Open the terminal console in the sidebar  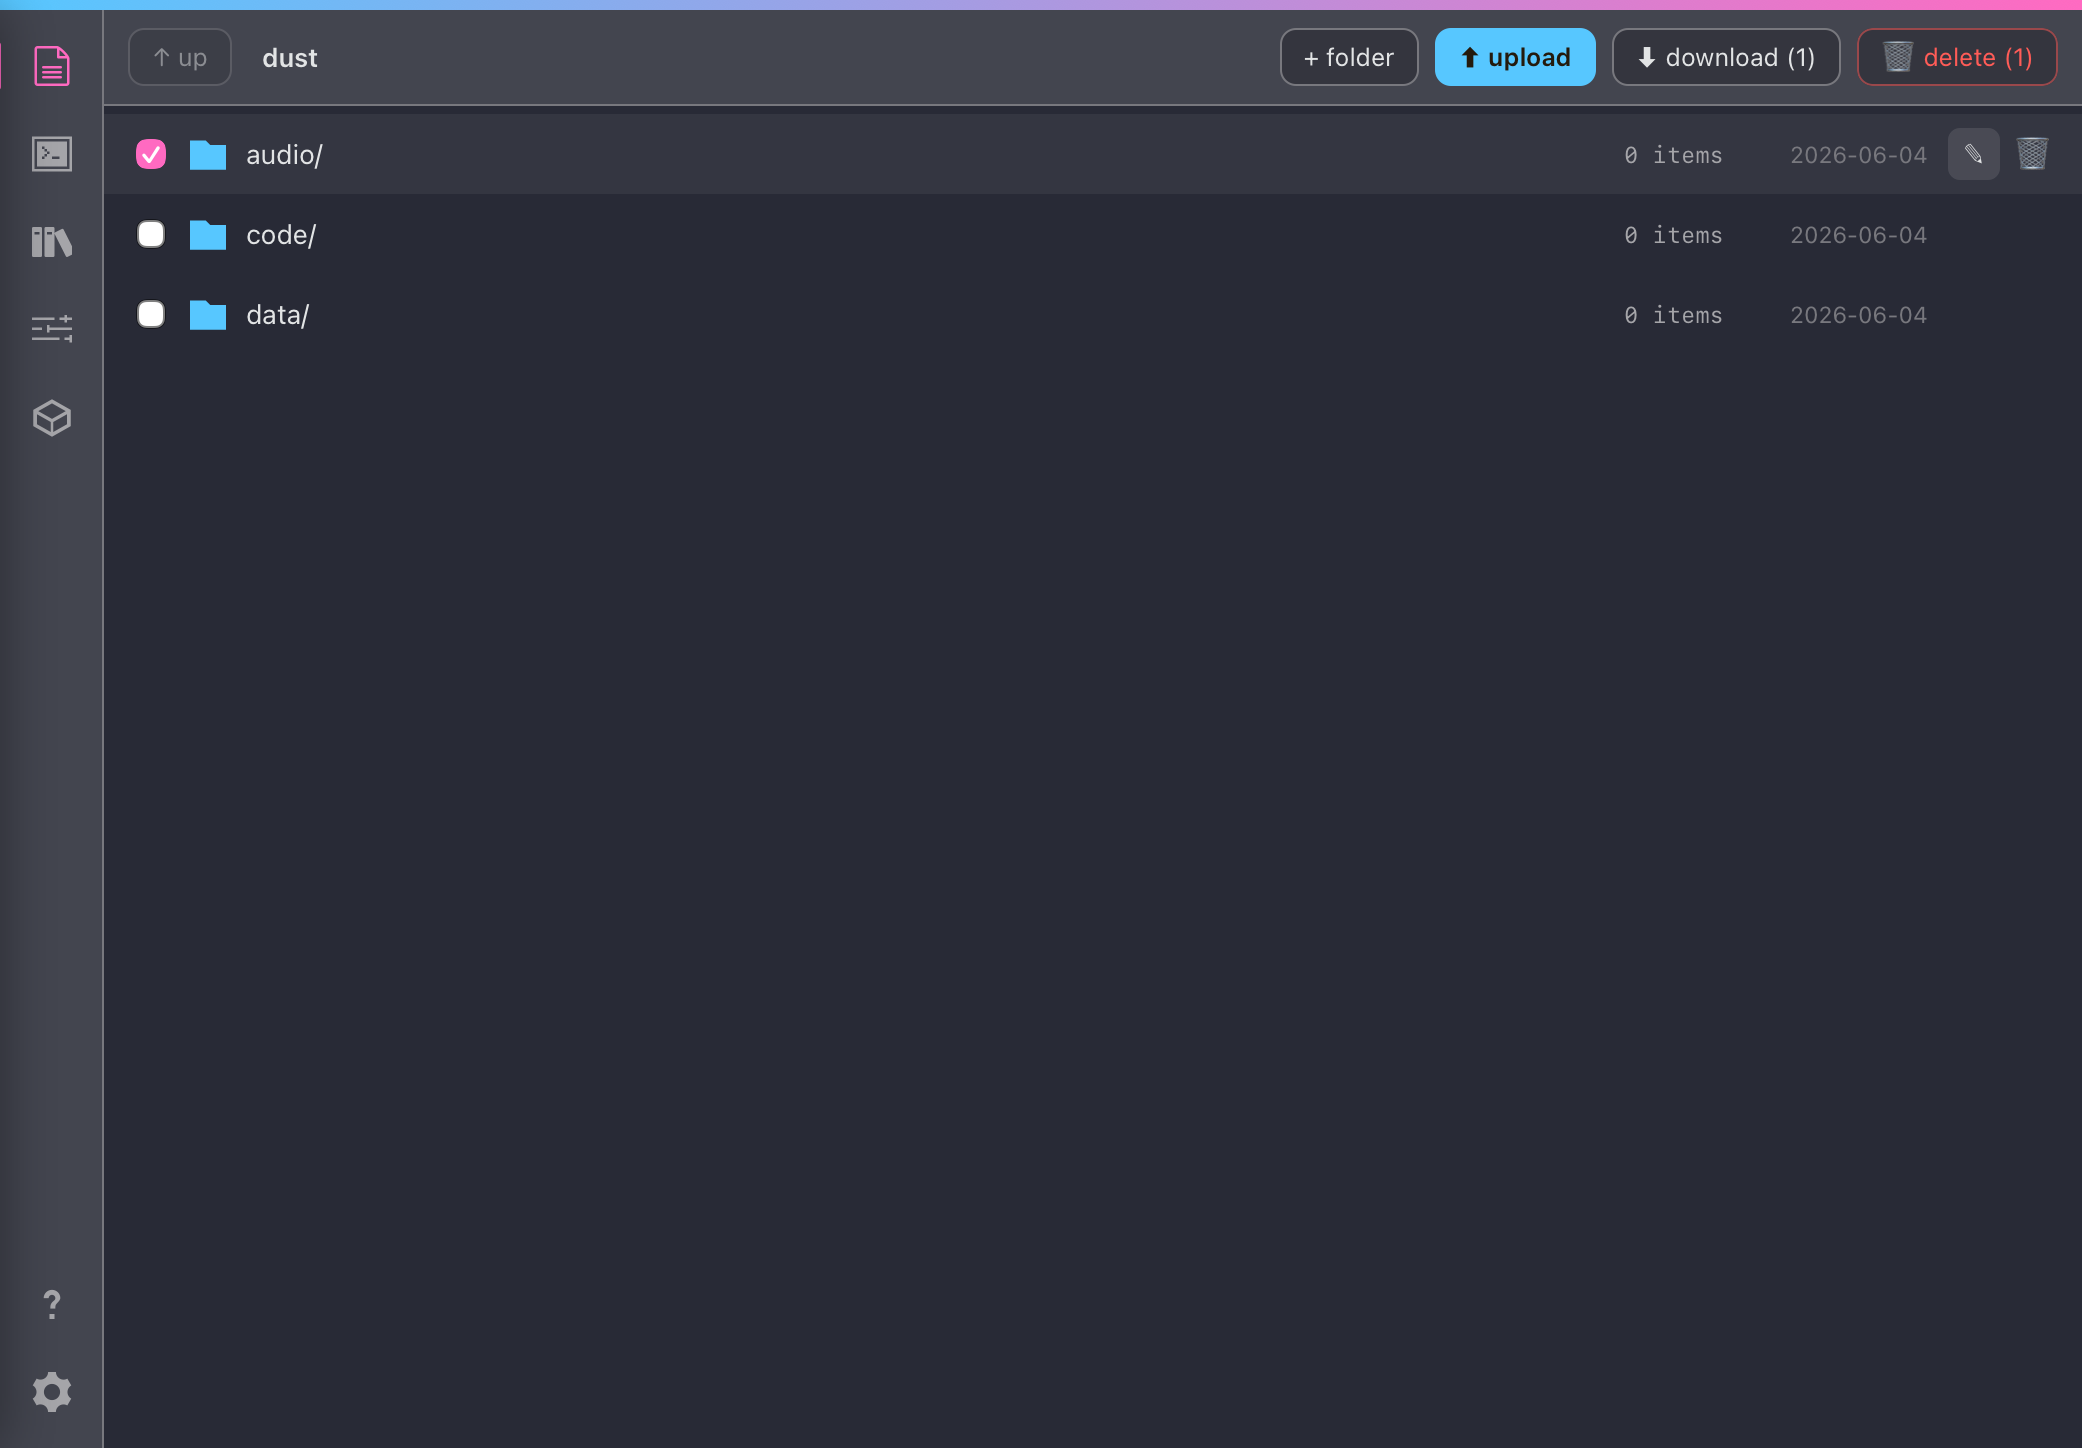tap(52, 154)
